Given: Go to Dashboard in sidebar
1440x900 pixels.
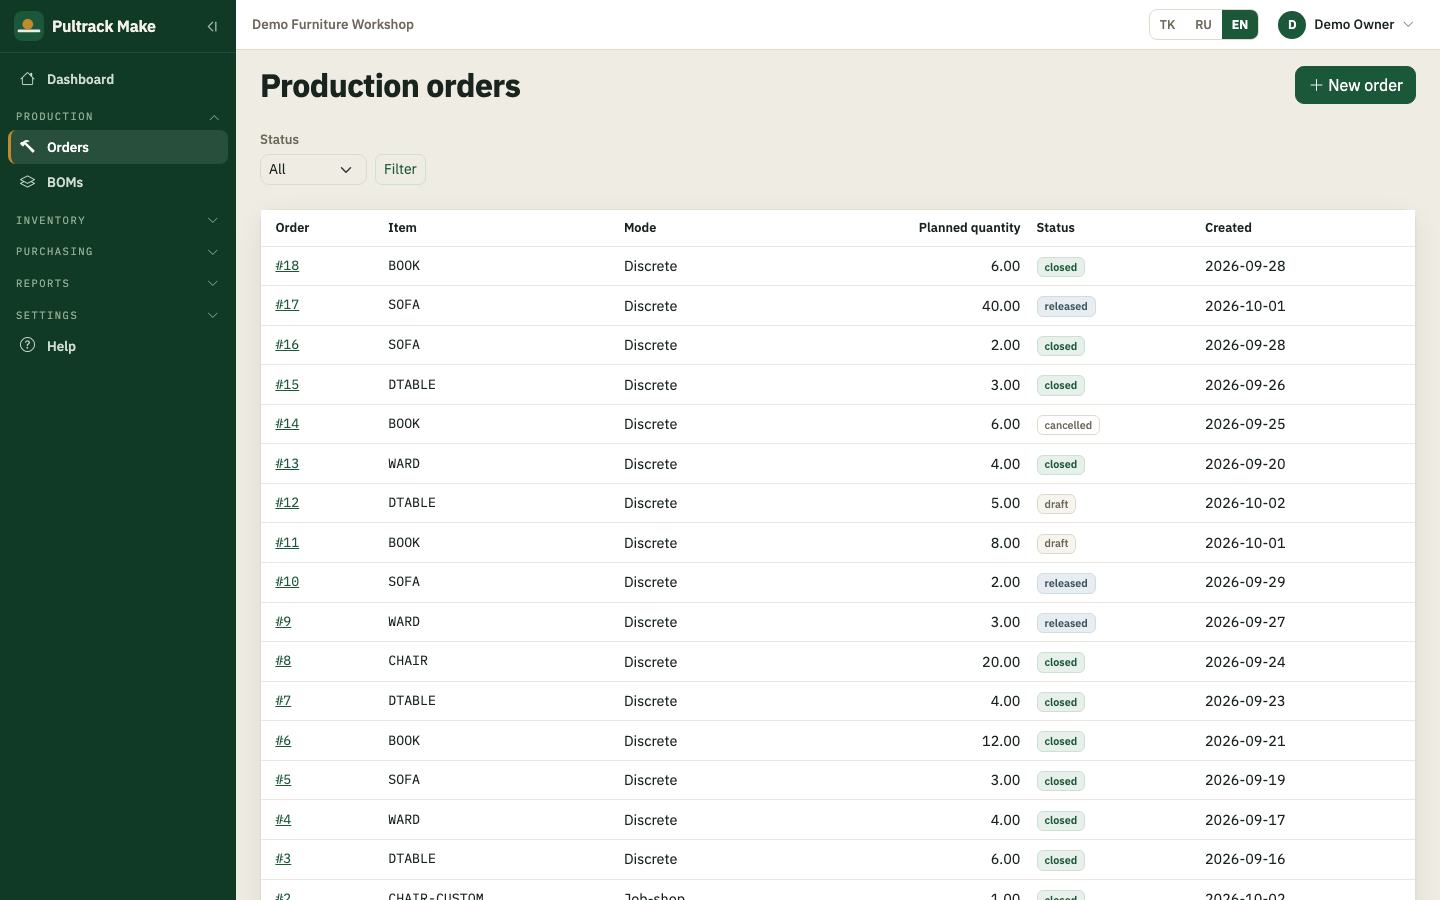Looking at the screenshot, I should [x=118, y=79].
